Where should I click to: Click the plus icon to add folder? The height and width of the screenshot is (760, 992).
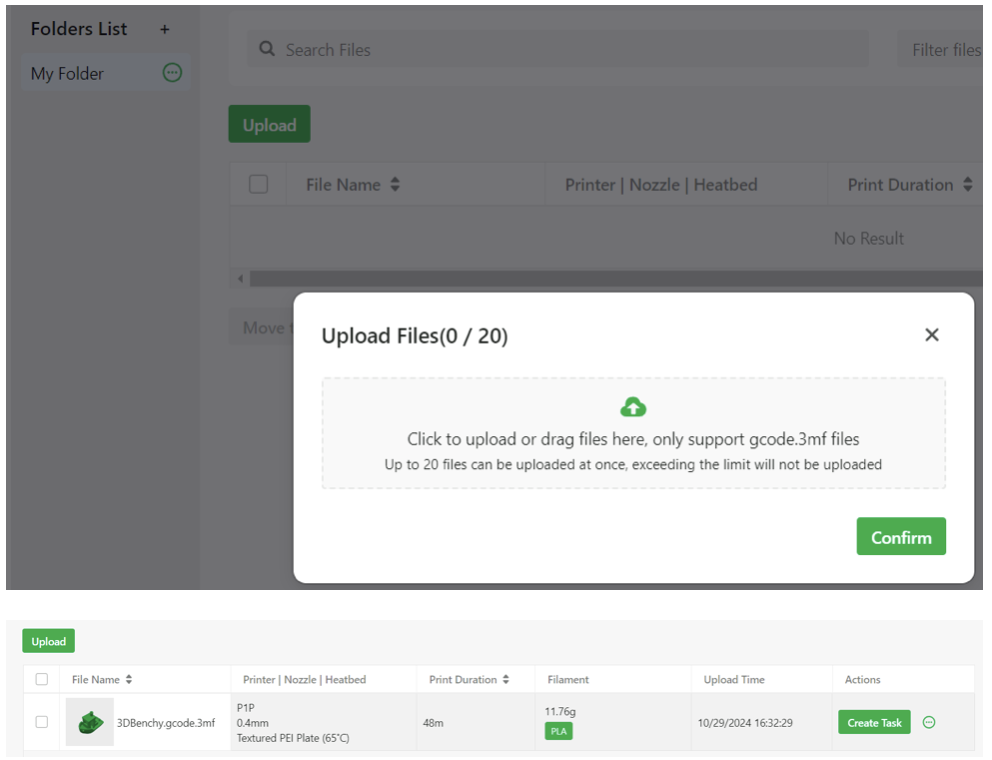(165, 30)
